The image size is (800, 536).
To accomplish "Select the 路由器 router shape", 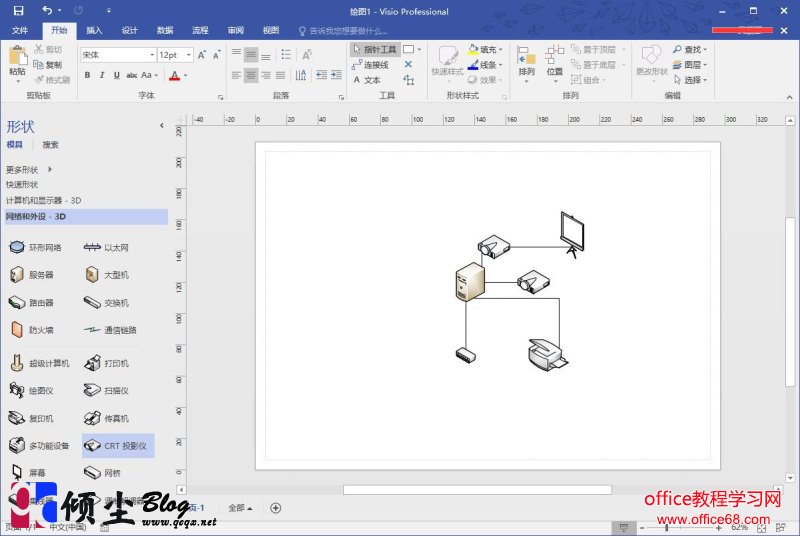I will tap(31, 302).
